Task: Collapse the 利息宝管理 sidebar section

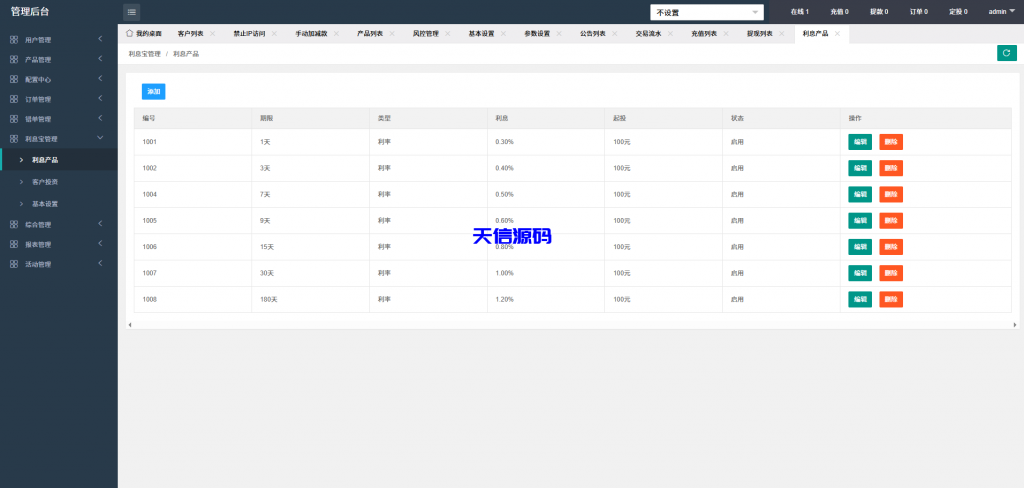Action: point(58,139)
